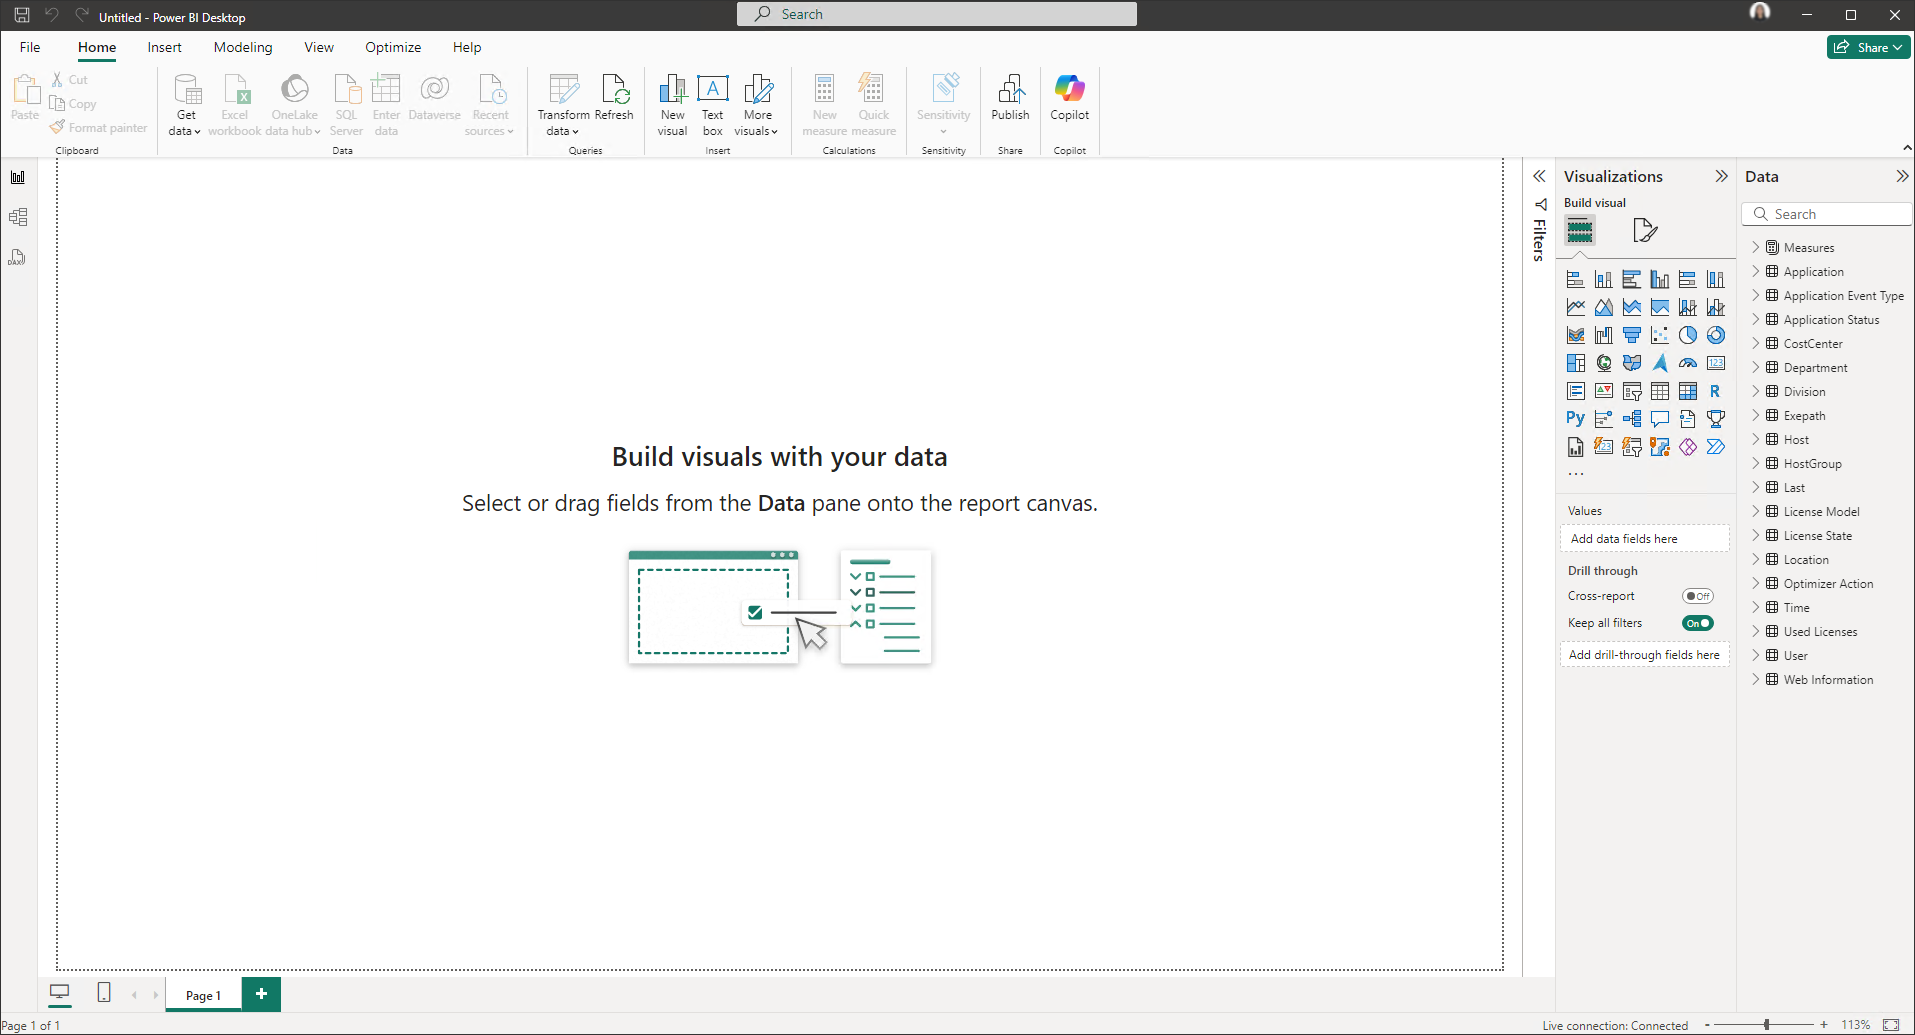Expand the Application table in the Data pane
The width and height of the screenshot is (1915, 1035).
click(x=1757, y=271)
